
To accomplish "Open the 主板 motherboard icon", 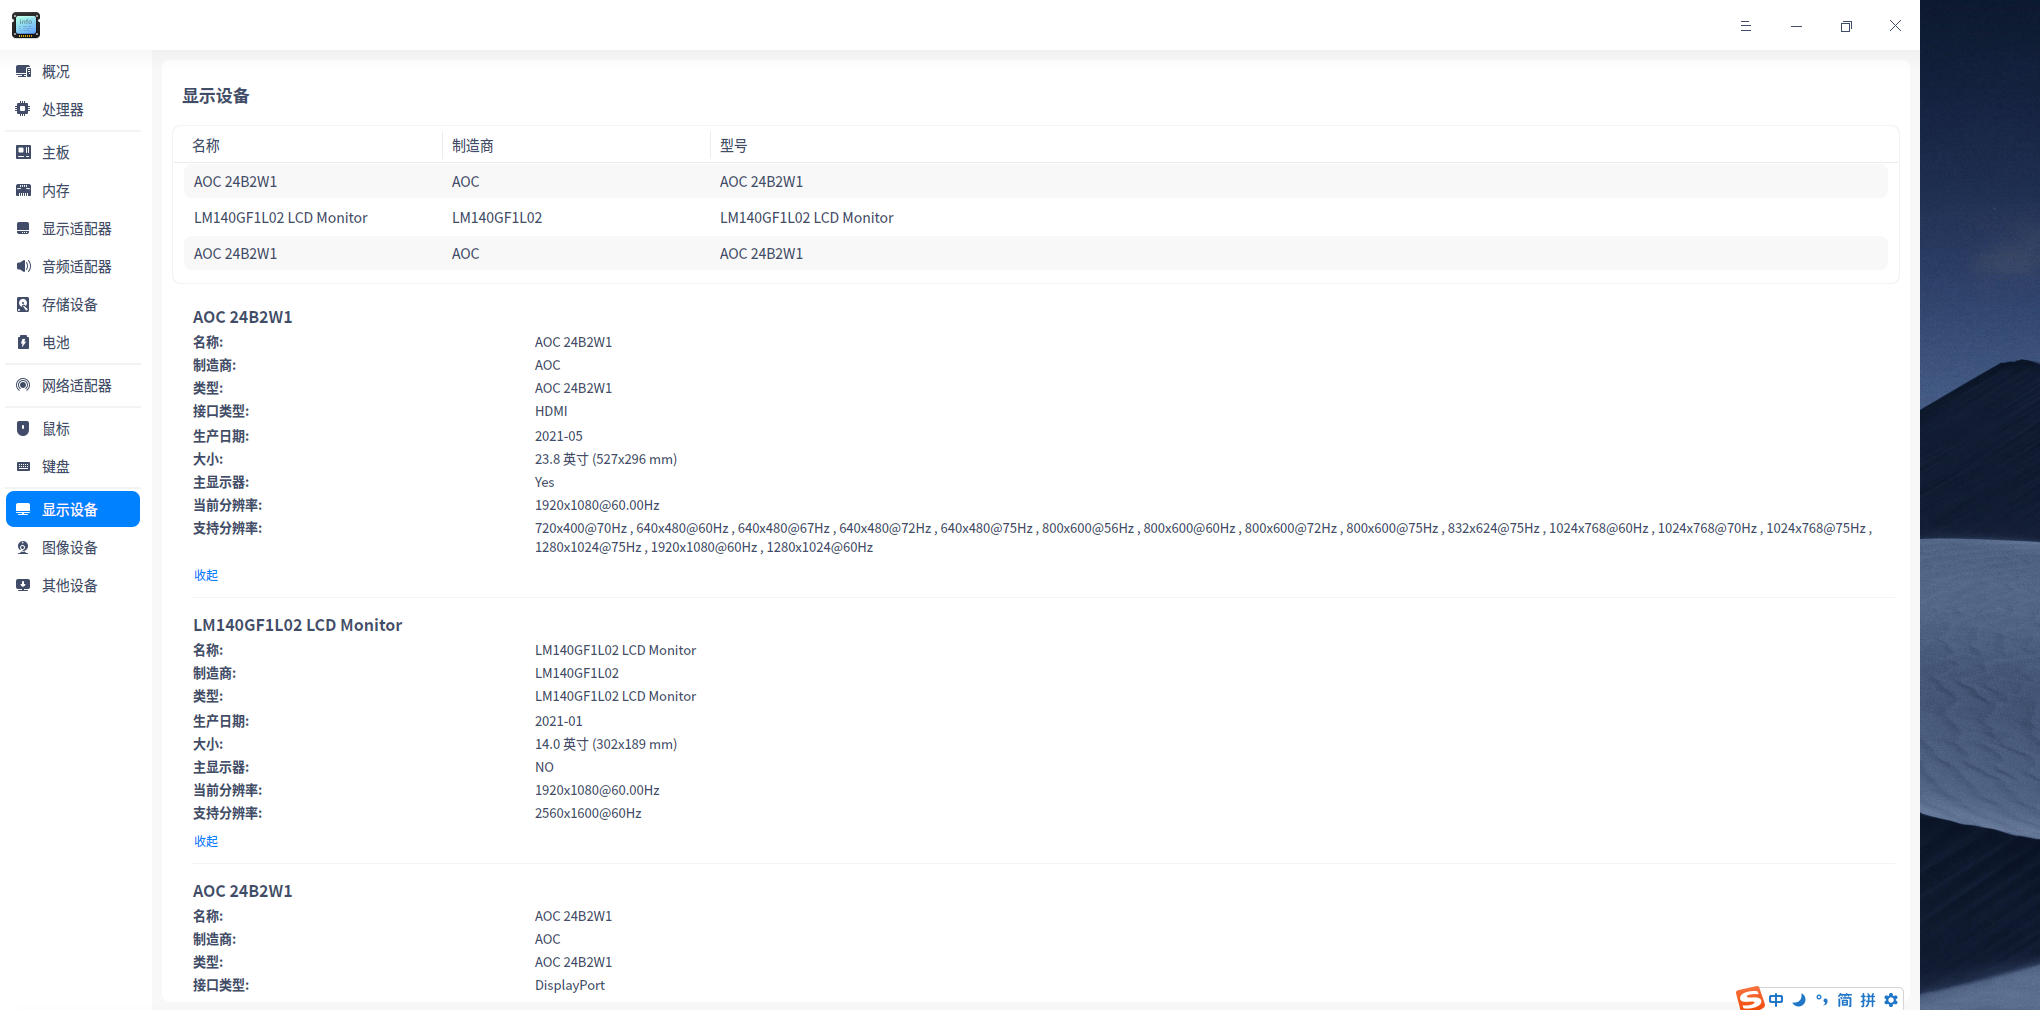I will 23,152.
